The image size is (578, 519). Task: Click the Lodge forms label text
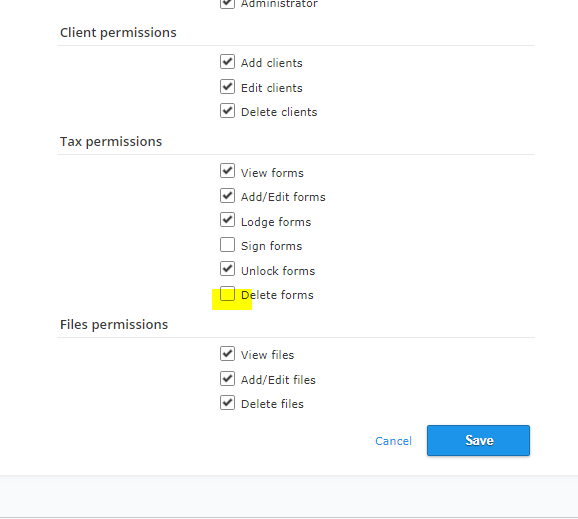pos(276,222)
